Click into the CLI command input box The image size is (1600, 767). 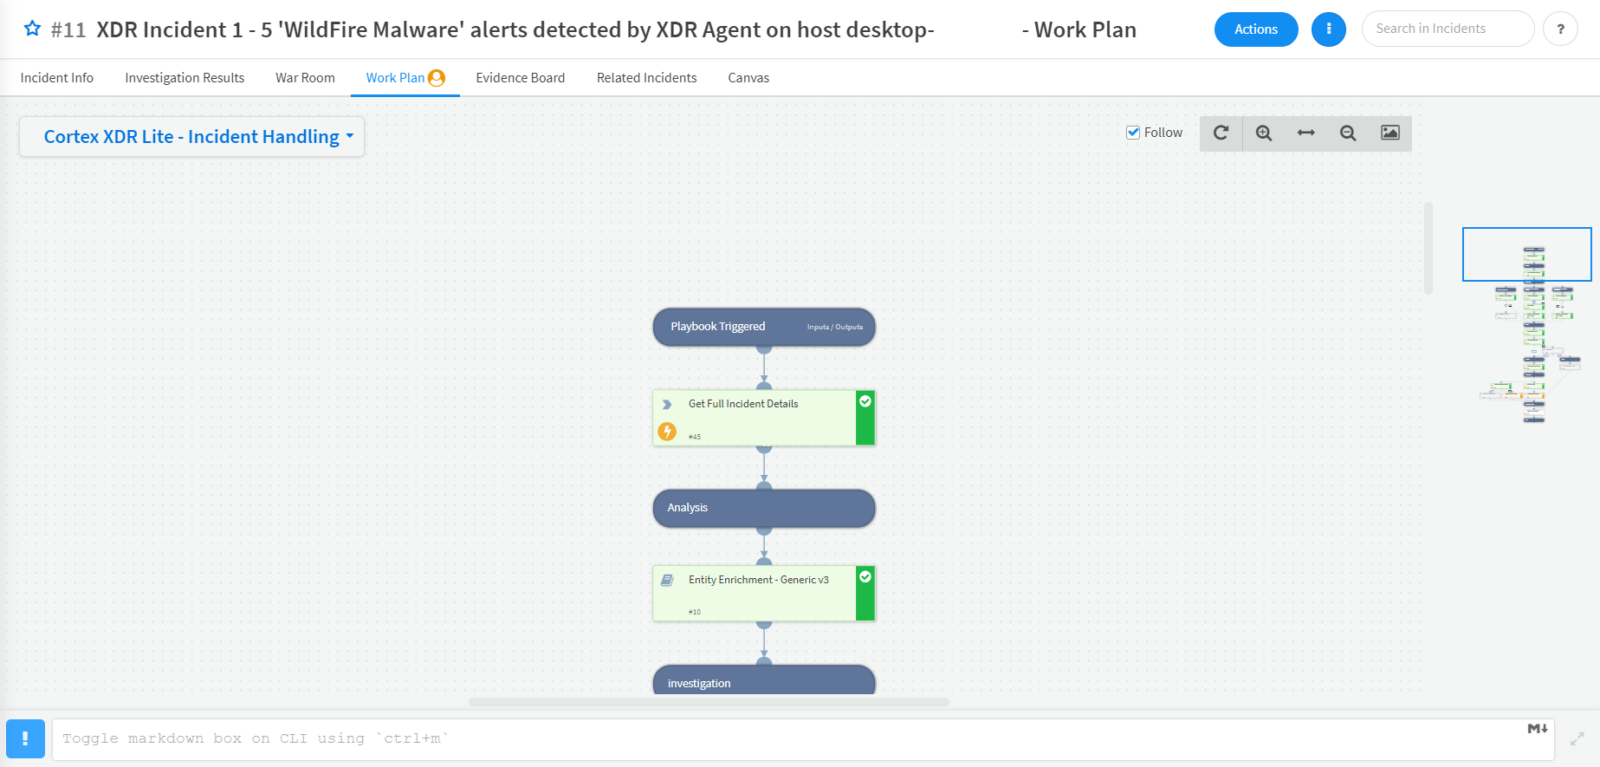(x=802, y=739)
